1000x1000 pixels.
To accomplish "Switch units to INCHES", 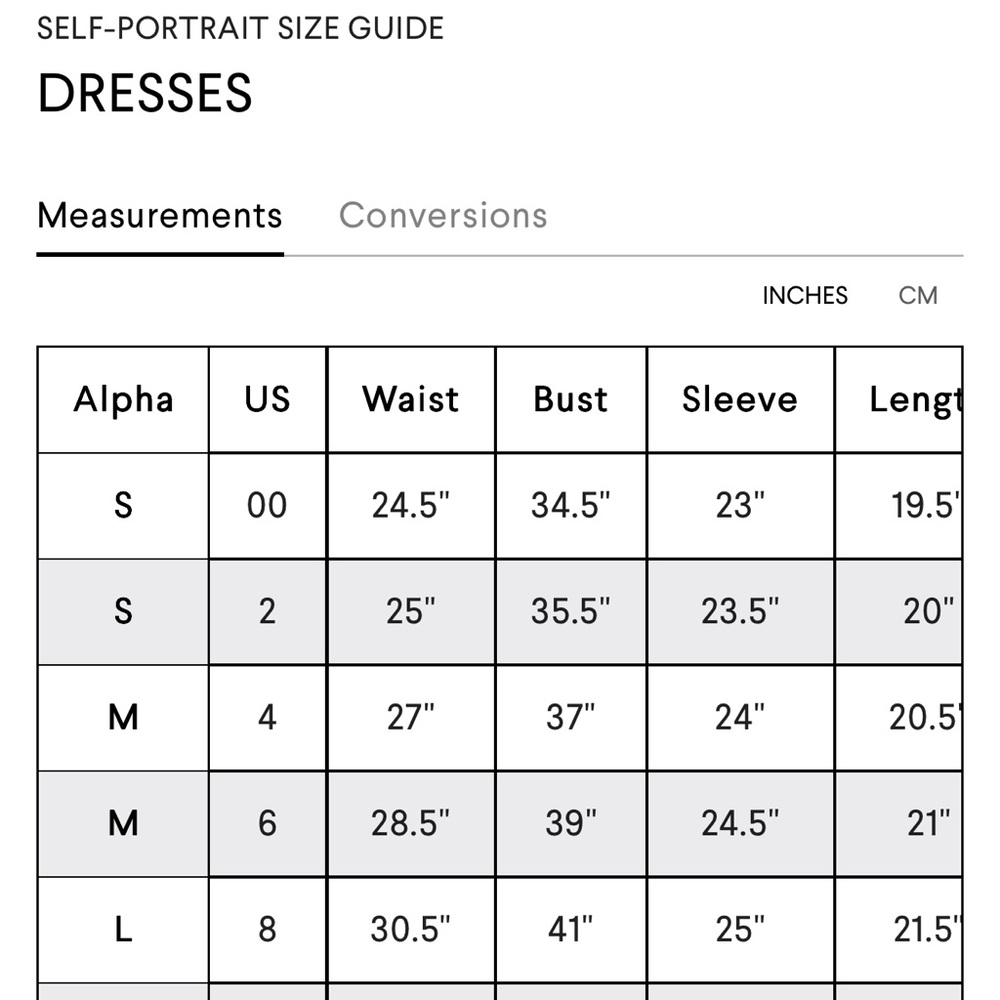I will pos(804,296).
